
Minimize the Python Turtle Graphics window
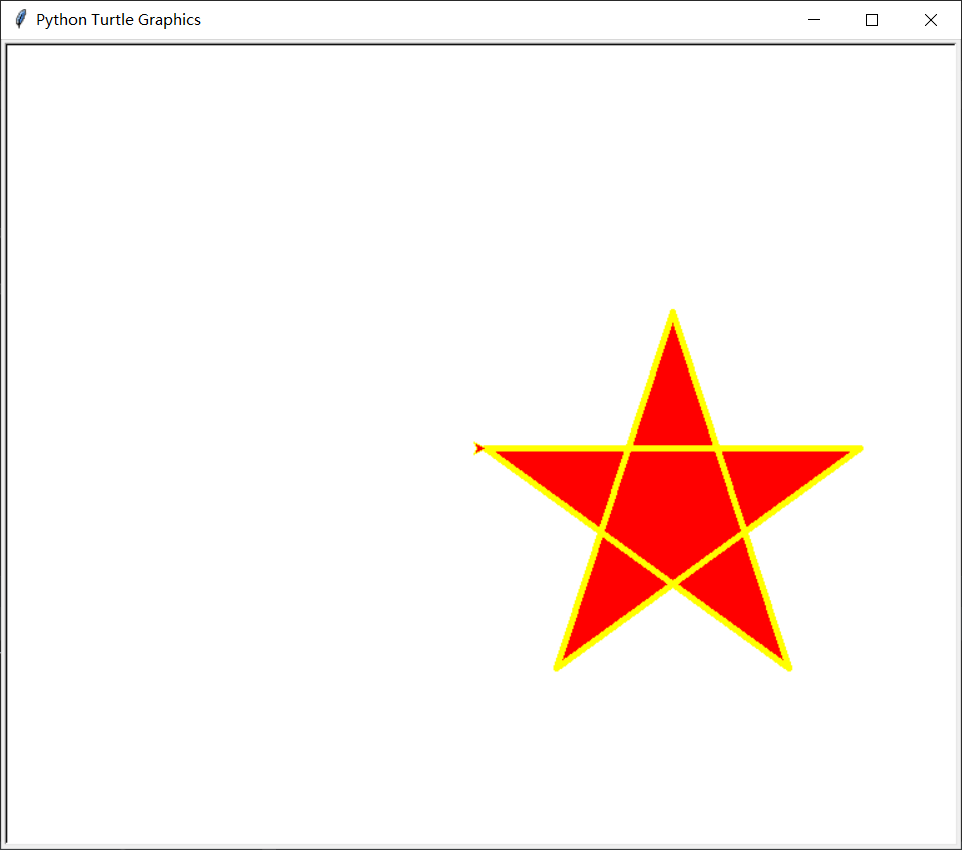pyautogui.click(x=814, y=20)
